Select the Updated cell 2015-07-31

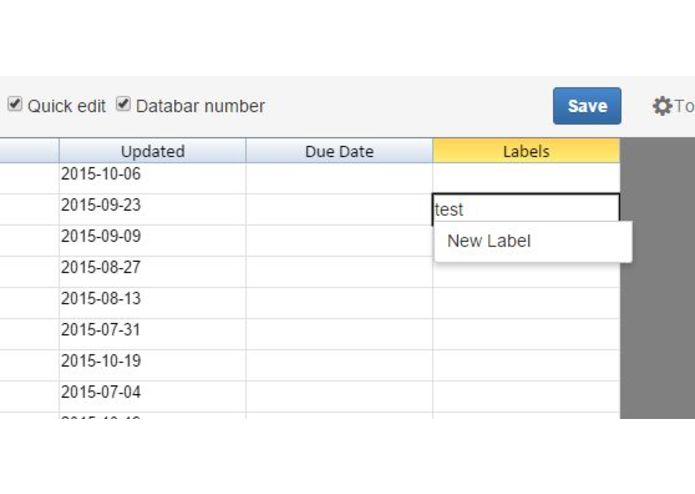point(152,334)
